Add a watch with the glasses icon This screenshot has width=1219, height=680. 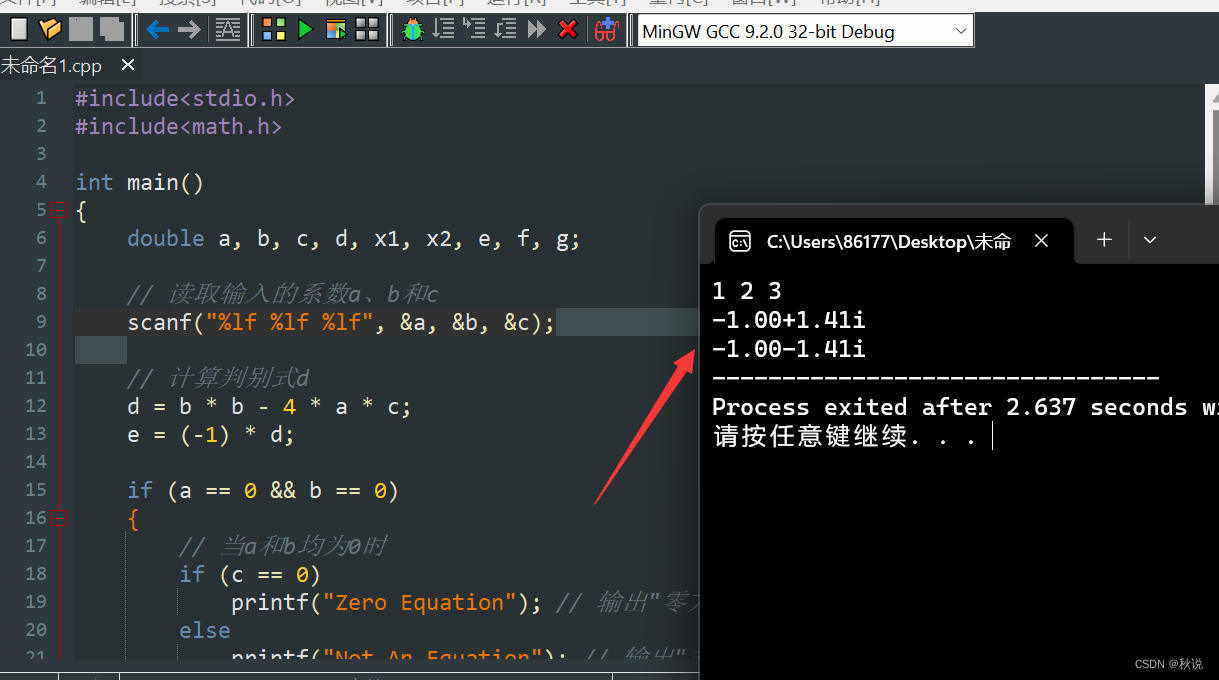pyautogui.click(x=606, y=30)
